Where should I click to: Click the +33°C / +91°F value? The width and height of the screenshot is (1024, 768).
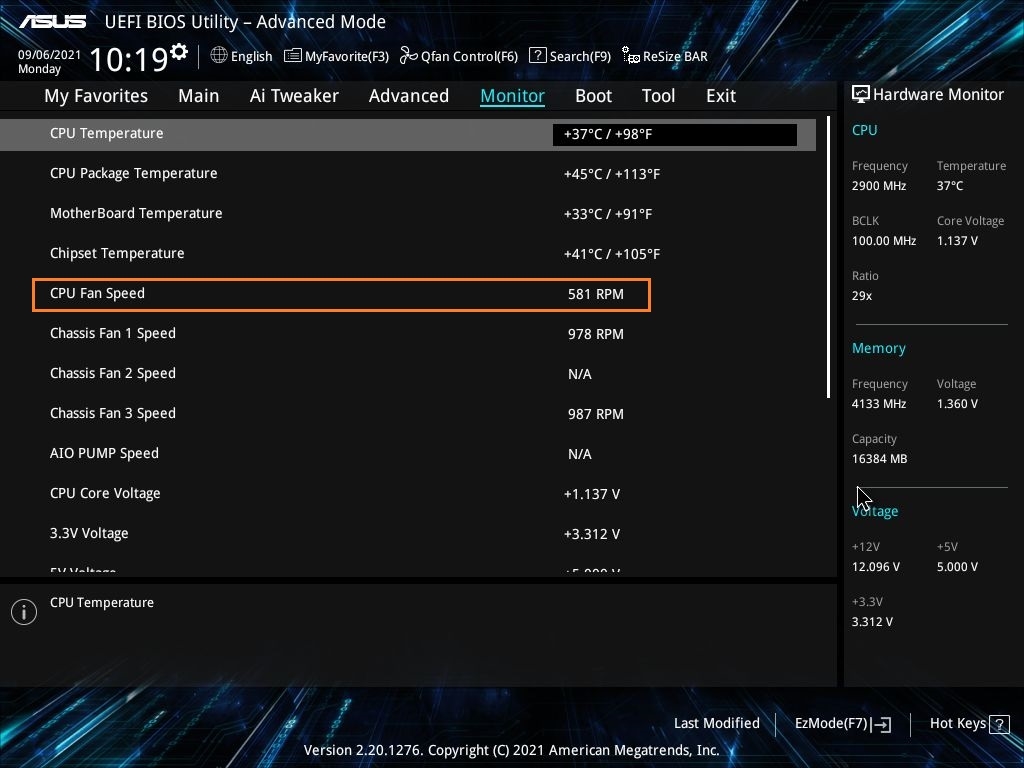[x=608, y=214]
